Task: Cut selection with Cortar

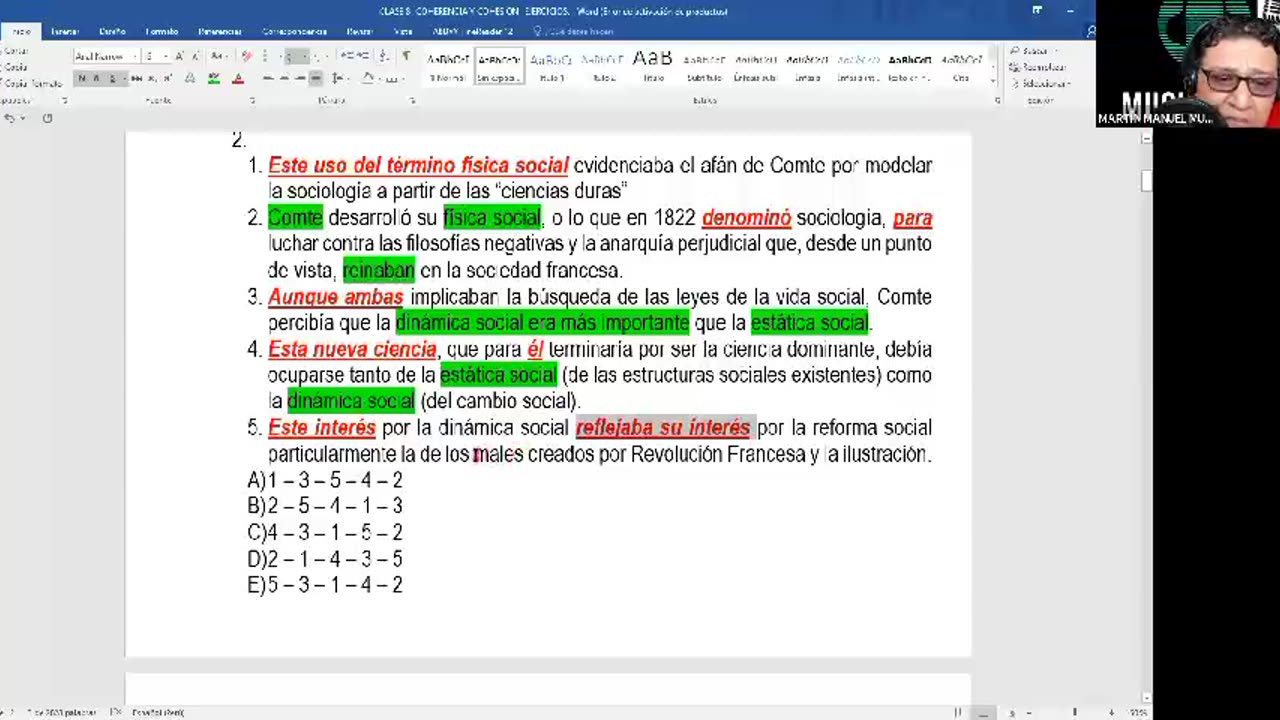Action: 16,51
